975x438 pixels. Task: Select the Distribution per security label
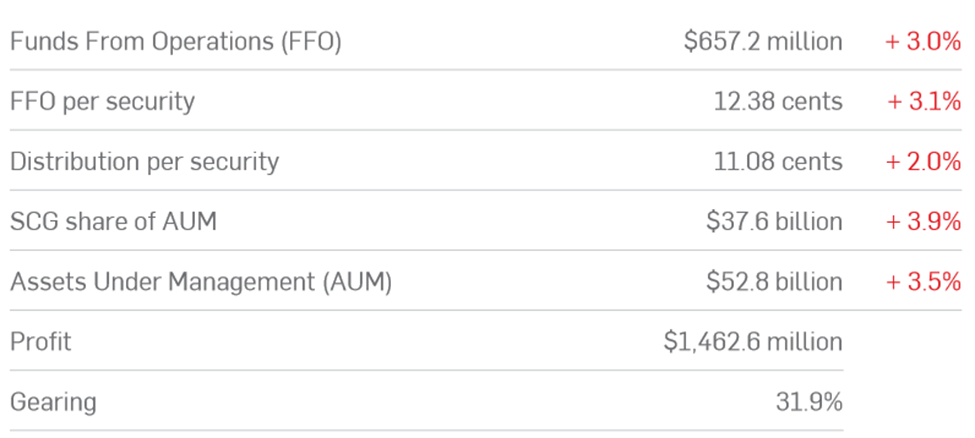point(144,162)
